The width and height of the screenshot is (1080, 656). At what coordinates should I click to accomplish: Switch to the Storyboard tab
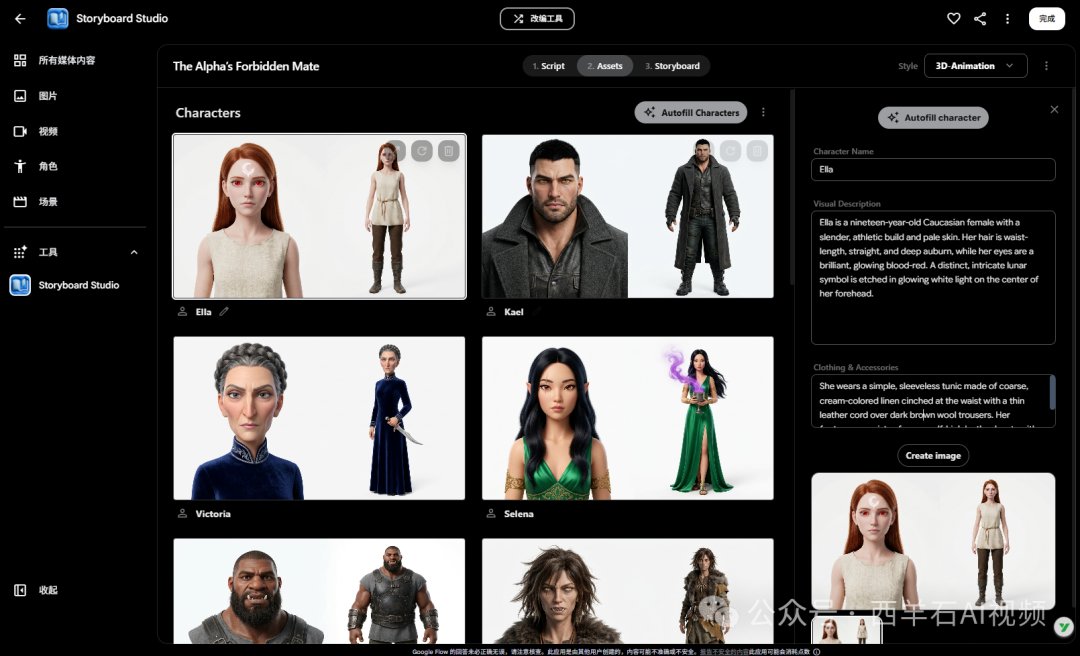tap(672, 66)
